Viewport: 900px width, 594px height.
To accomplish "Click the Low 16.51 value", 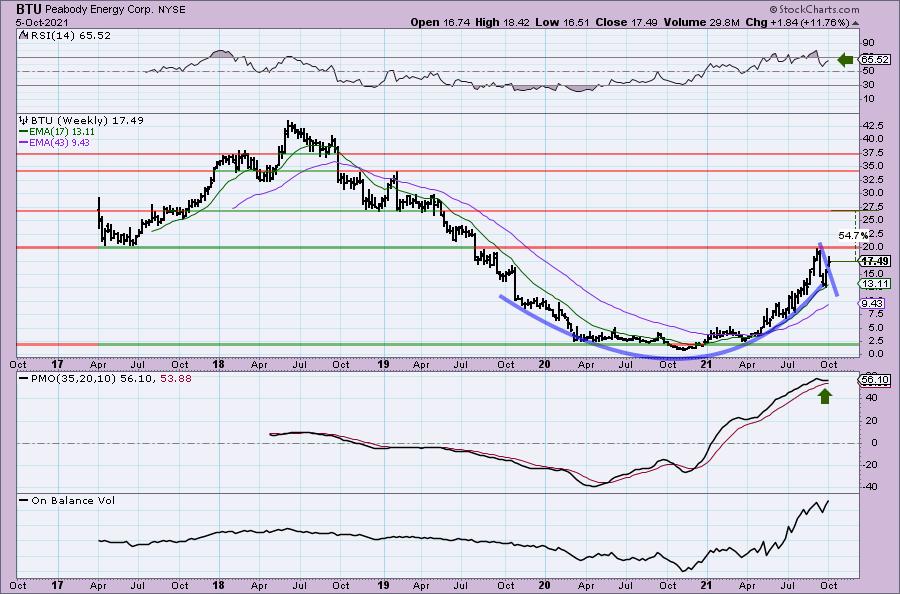I will [561, 22].
